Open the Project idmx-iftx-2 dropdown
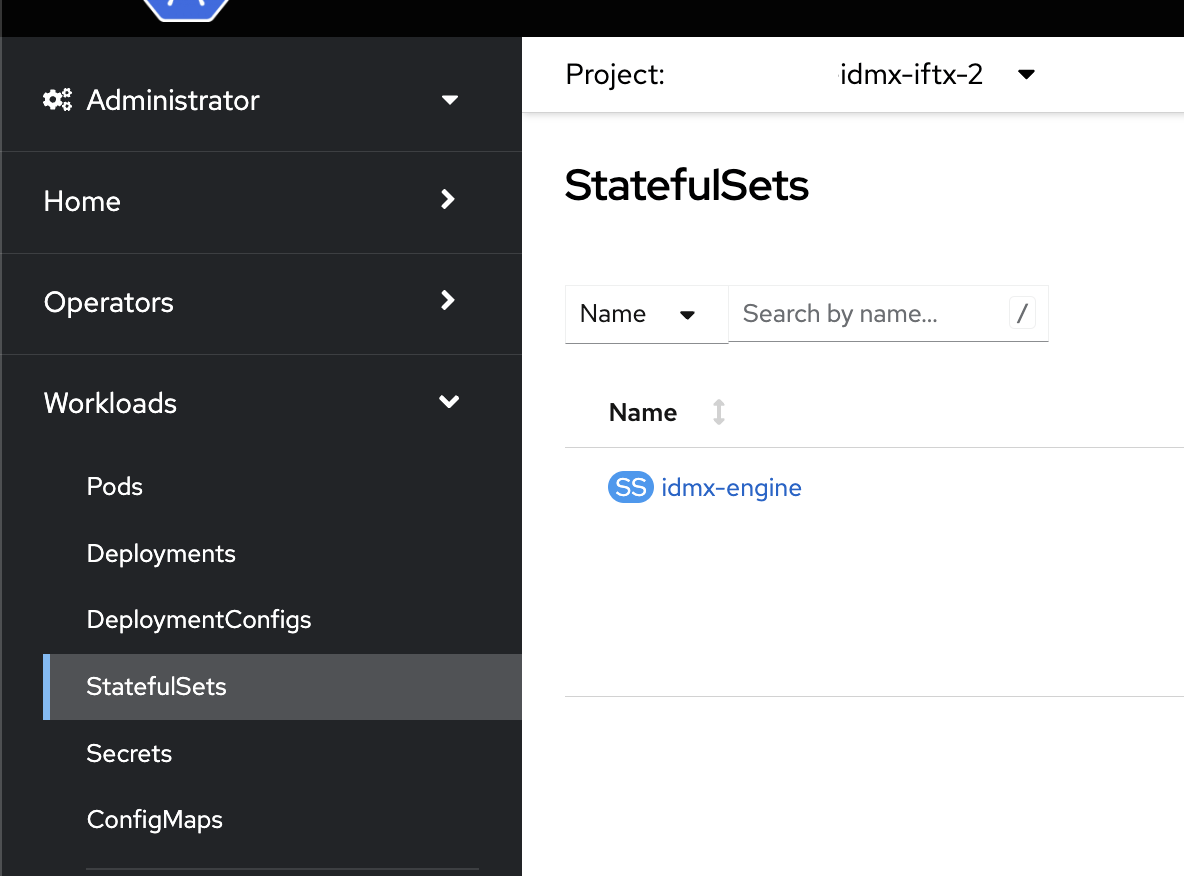Image resolution: width=1184 pixels, height=876 pixels. tap(937, 75)
